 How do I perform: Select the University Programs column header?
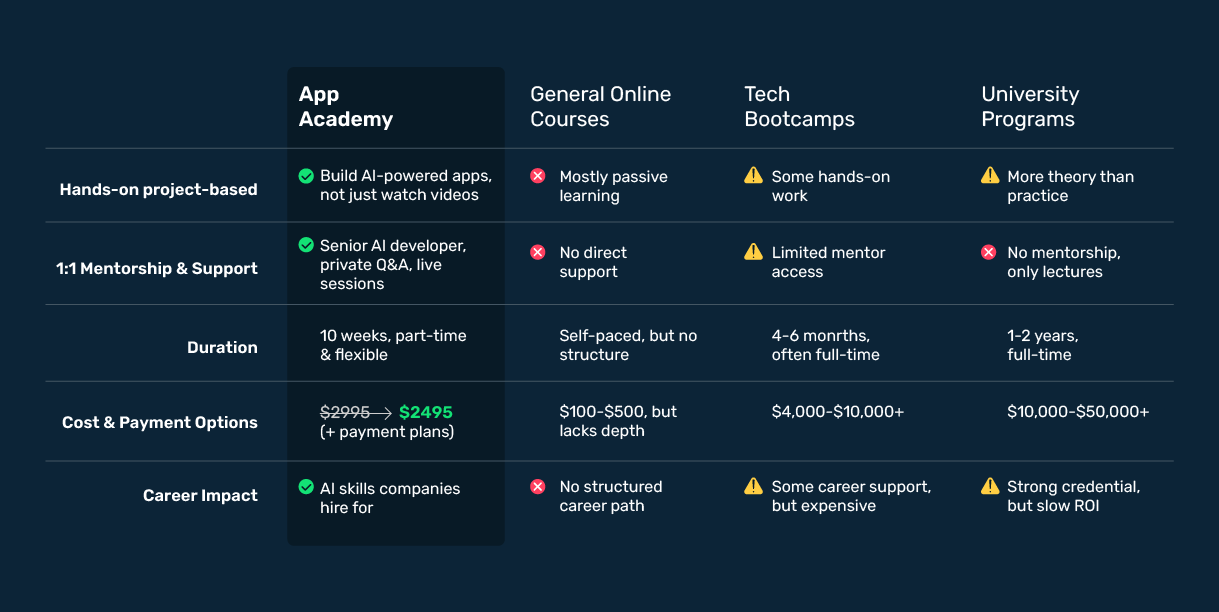point(1030,107)
